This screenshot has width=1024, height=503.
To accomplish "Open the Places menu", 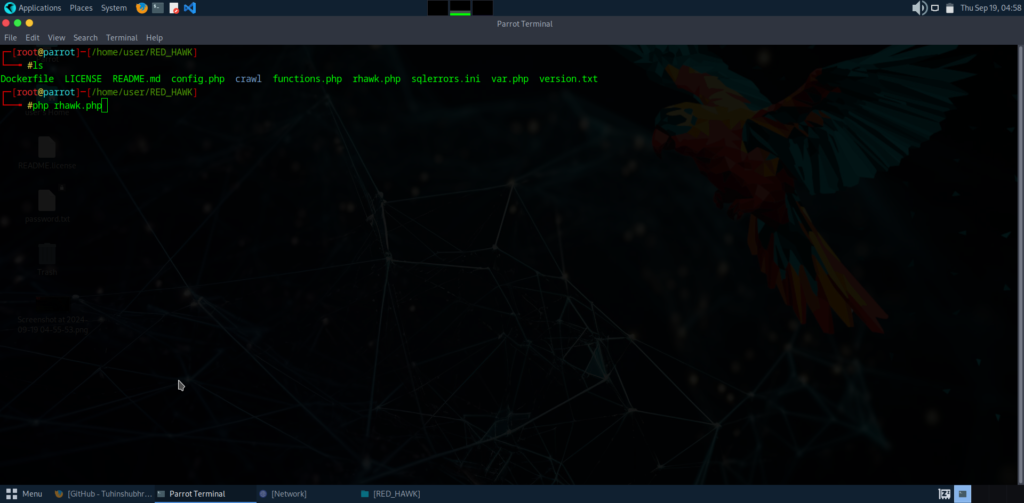I will point(81,8).
